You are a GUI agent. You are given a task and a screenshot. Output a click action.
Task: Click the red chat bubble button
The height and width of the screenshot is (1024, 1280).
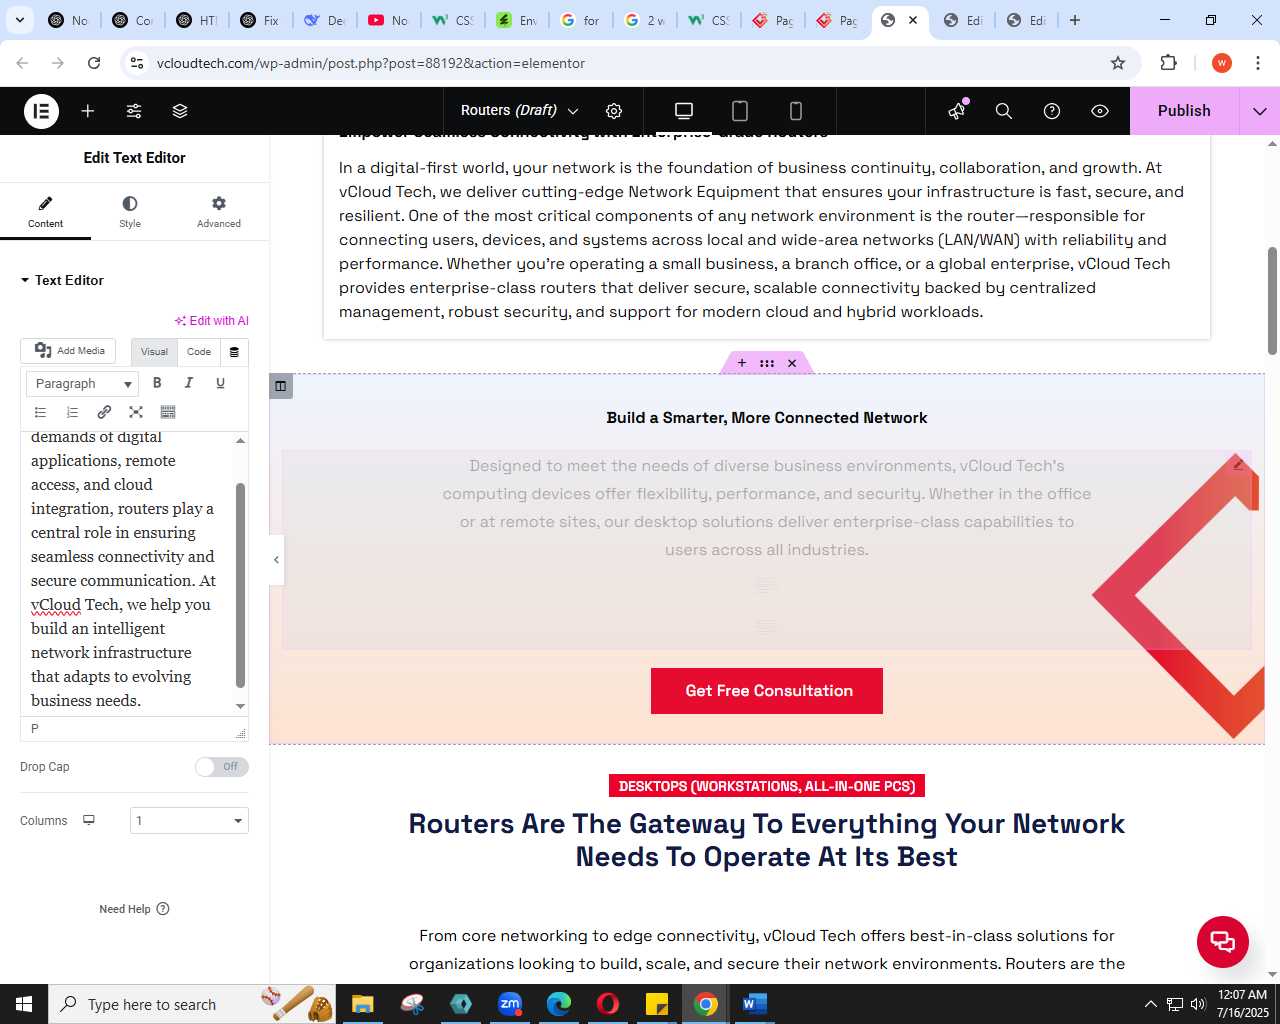click(x=1223, y=941)
